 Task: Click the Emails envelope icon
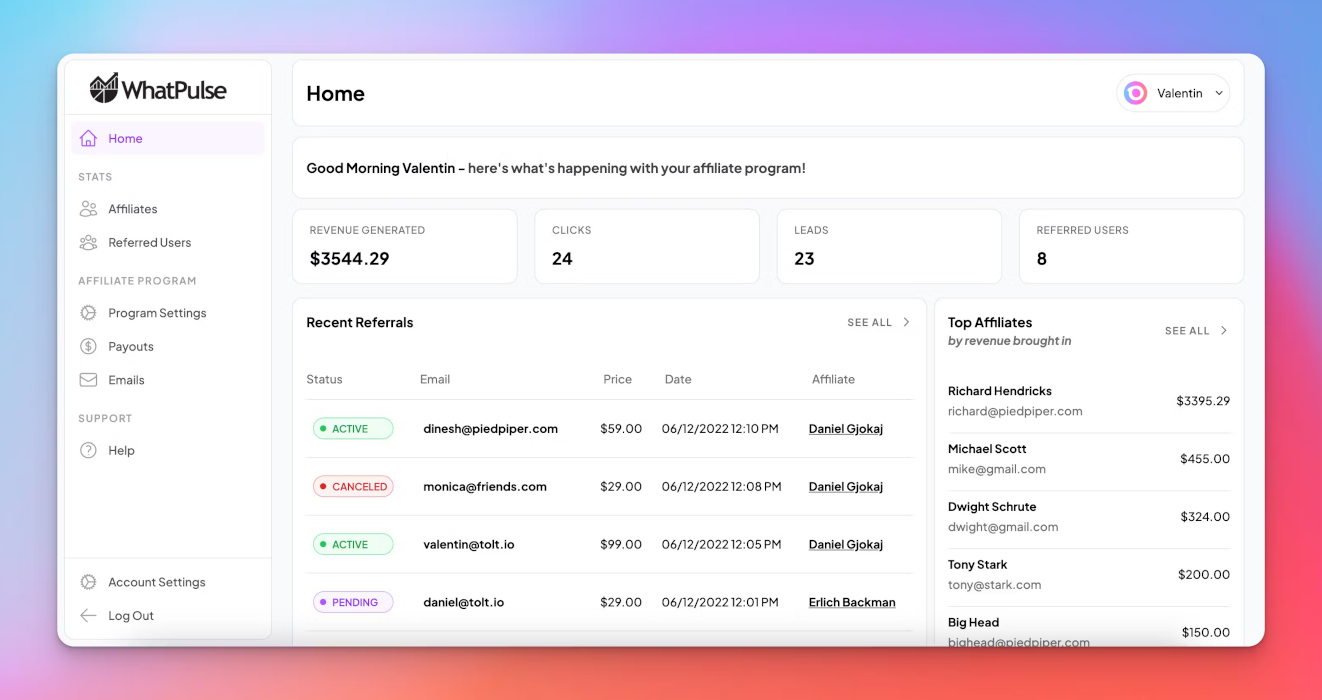[88, 380]
